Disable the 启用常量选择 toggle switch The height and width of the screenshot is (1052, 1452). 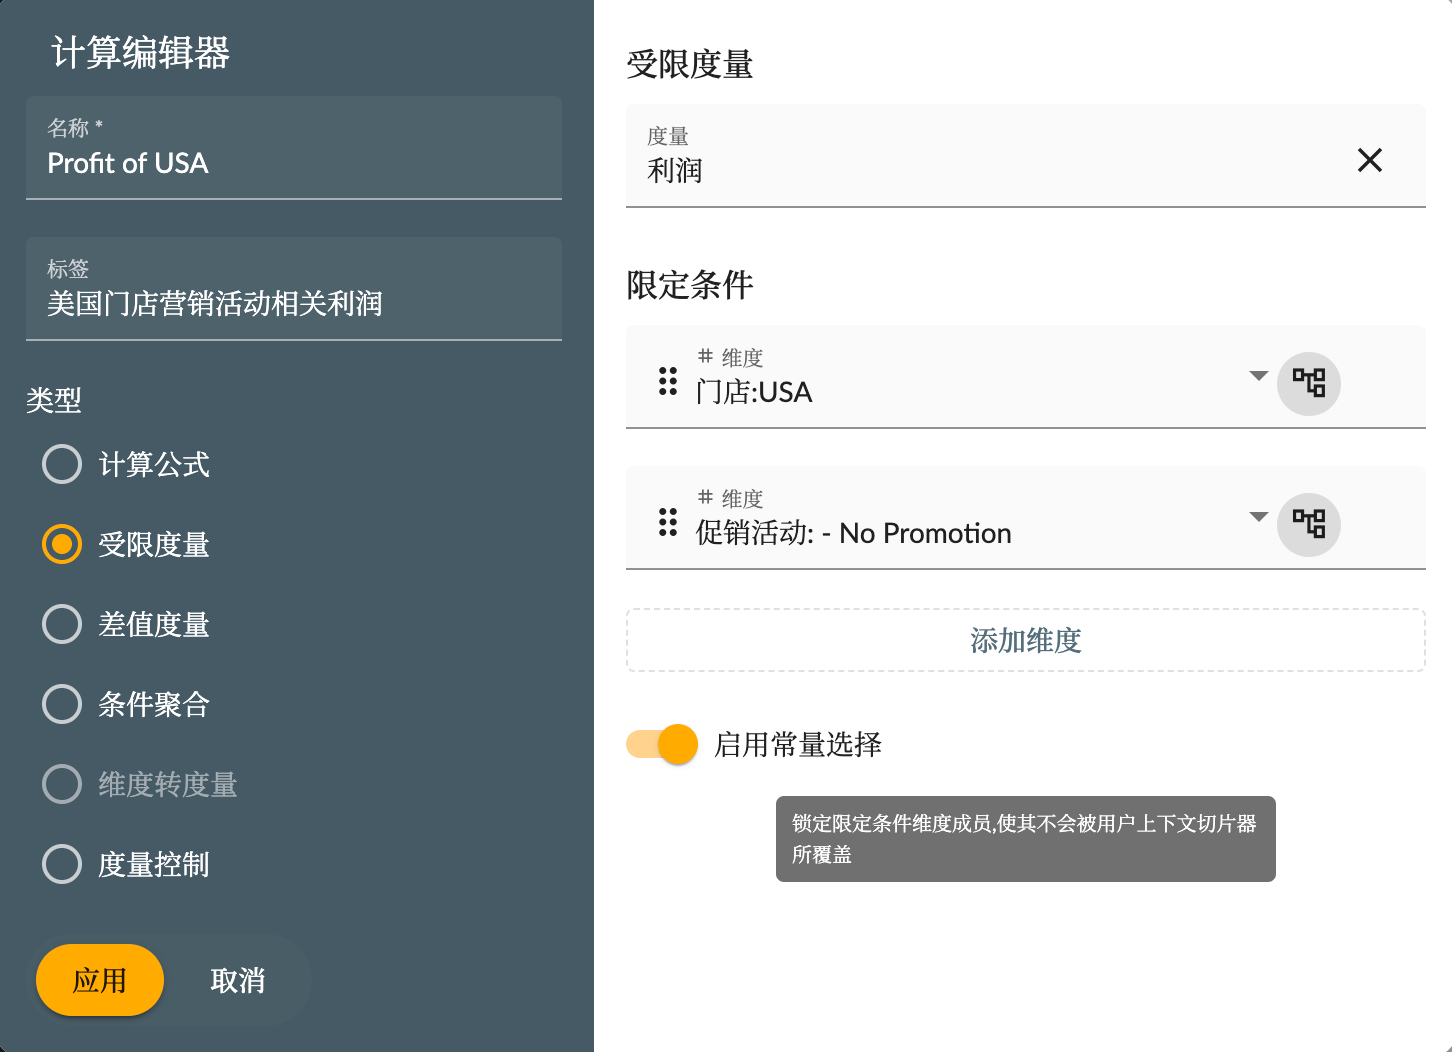(x=663, y=744)
